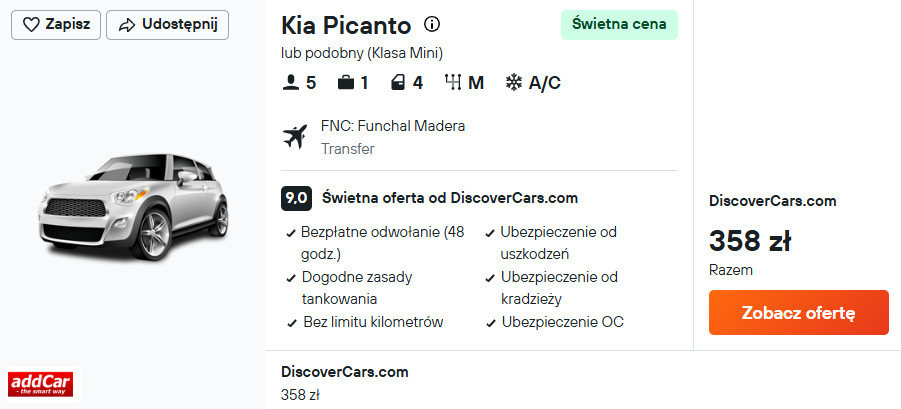Click the Bez limitu kilometrów feature
The height and width of the screenshot is (409, 901).
pyautogui.click(x=372, y=322)
